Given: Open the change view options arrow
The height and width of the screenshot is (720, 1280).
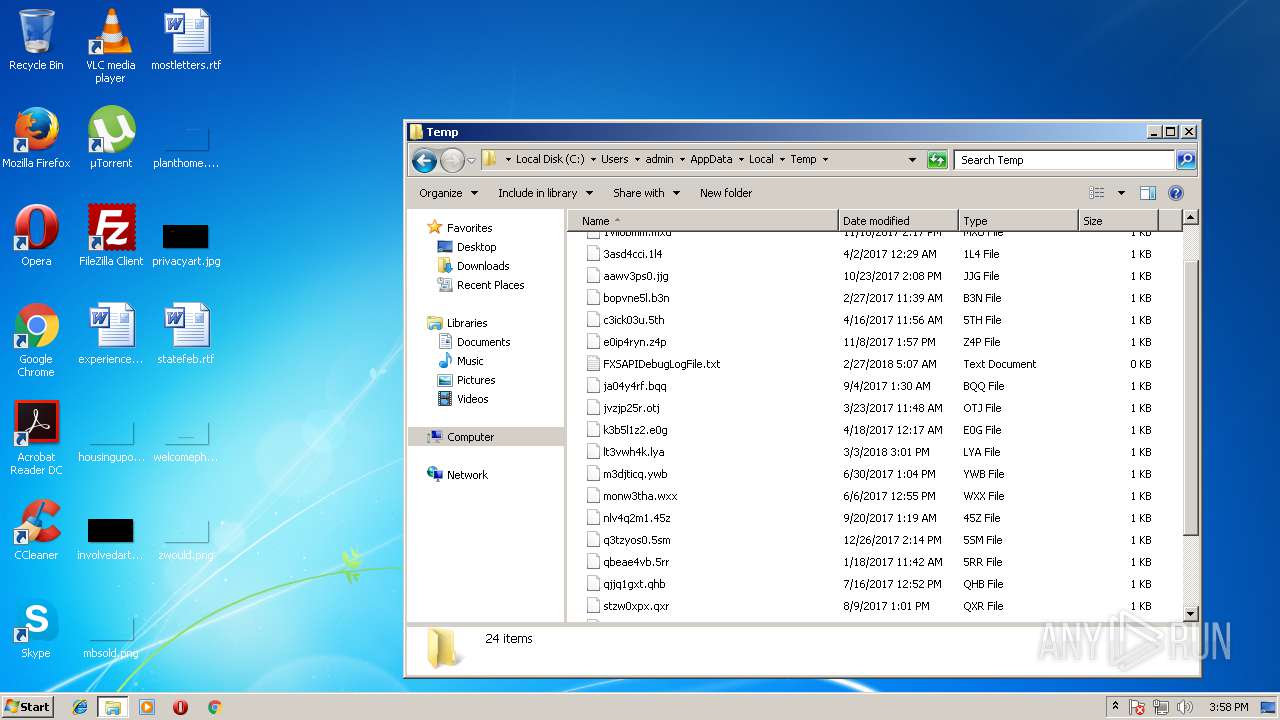Looking at the screenshot, I should (x=1121, y=193).
